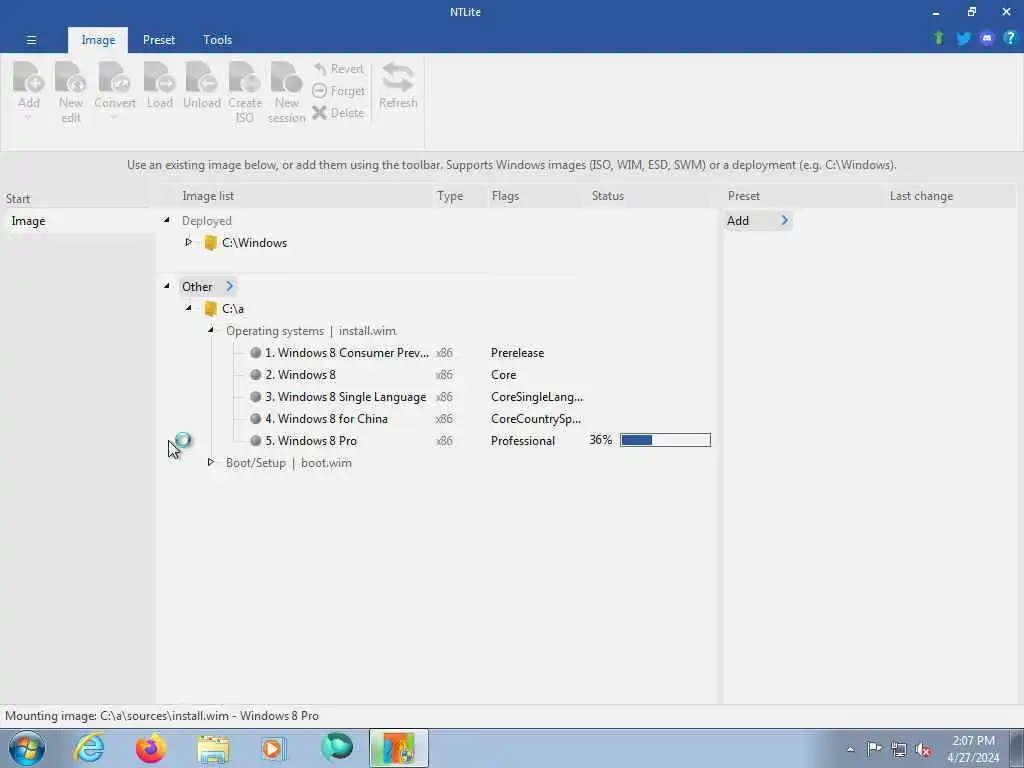Show hidden tray icons arrow

(x=850, y=749)
